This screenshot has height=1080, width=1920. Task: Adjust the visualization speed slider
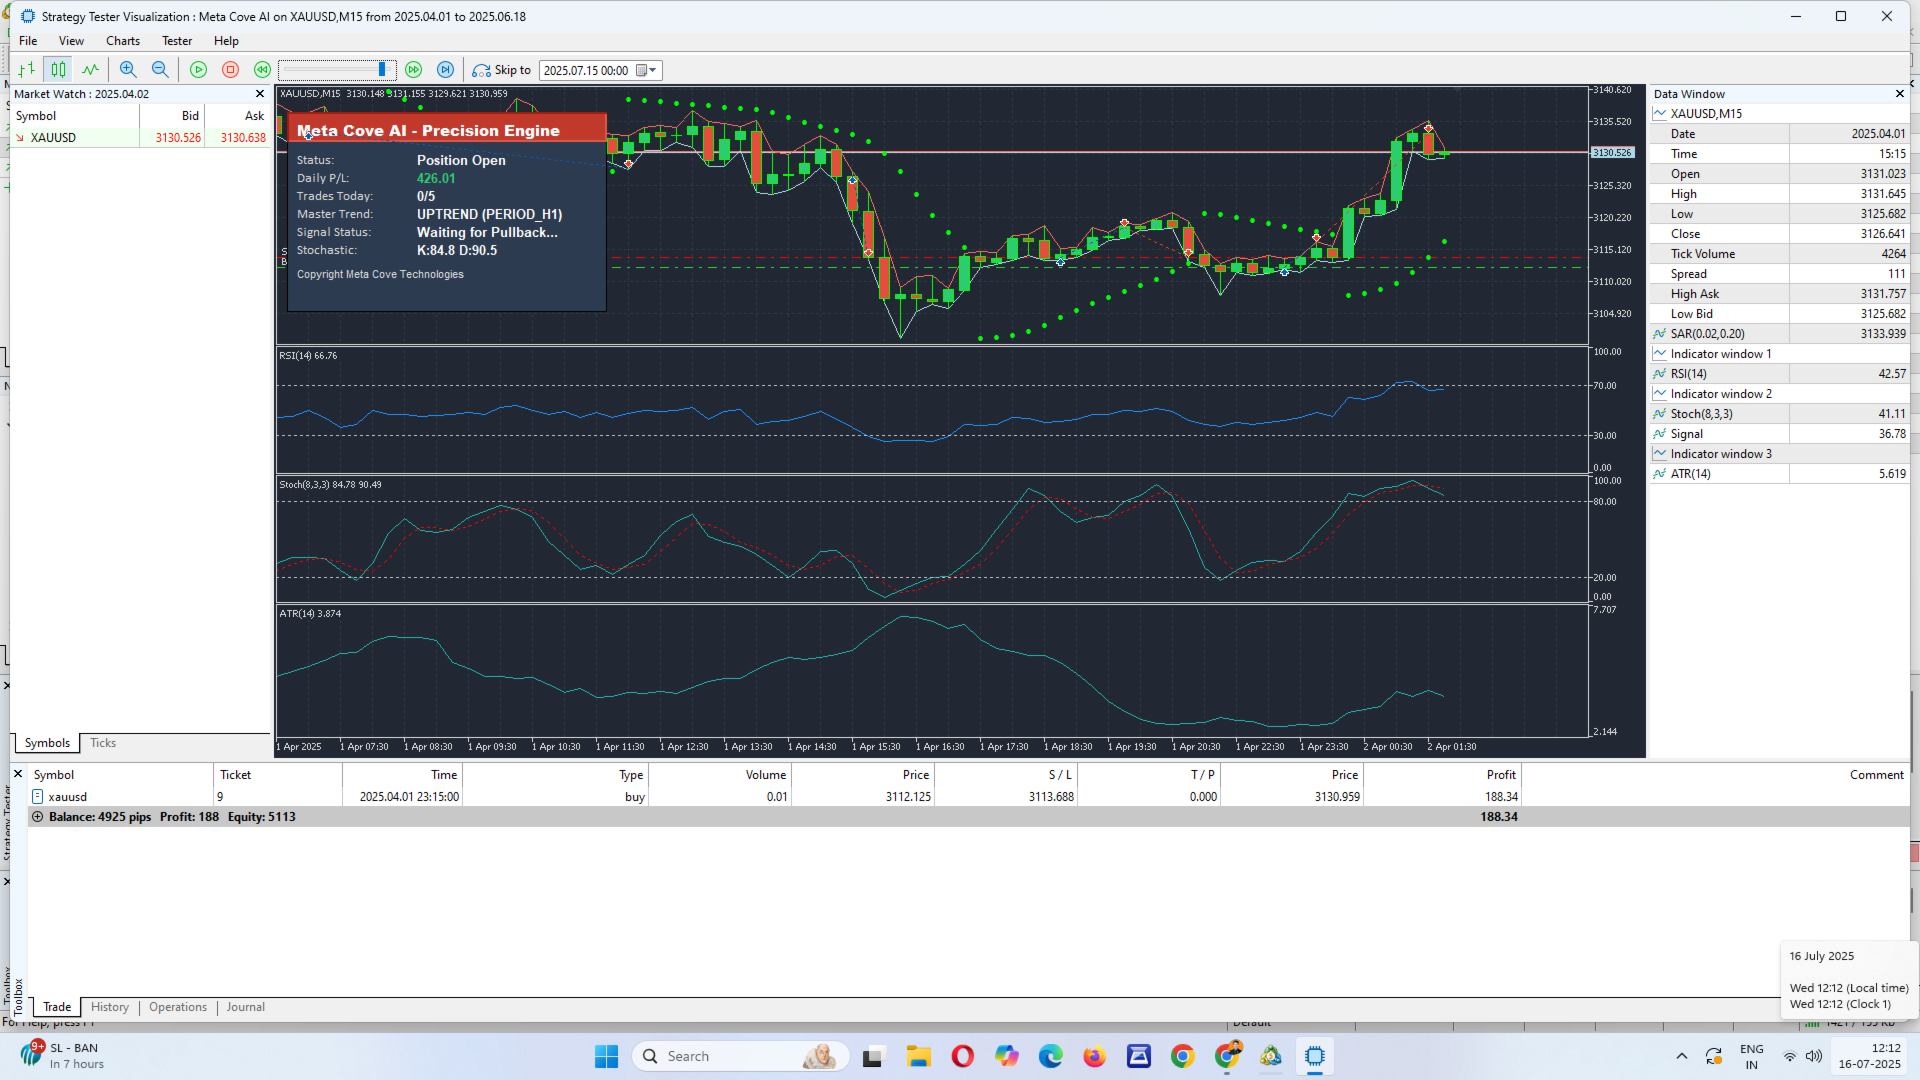[337, 70]
